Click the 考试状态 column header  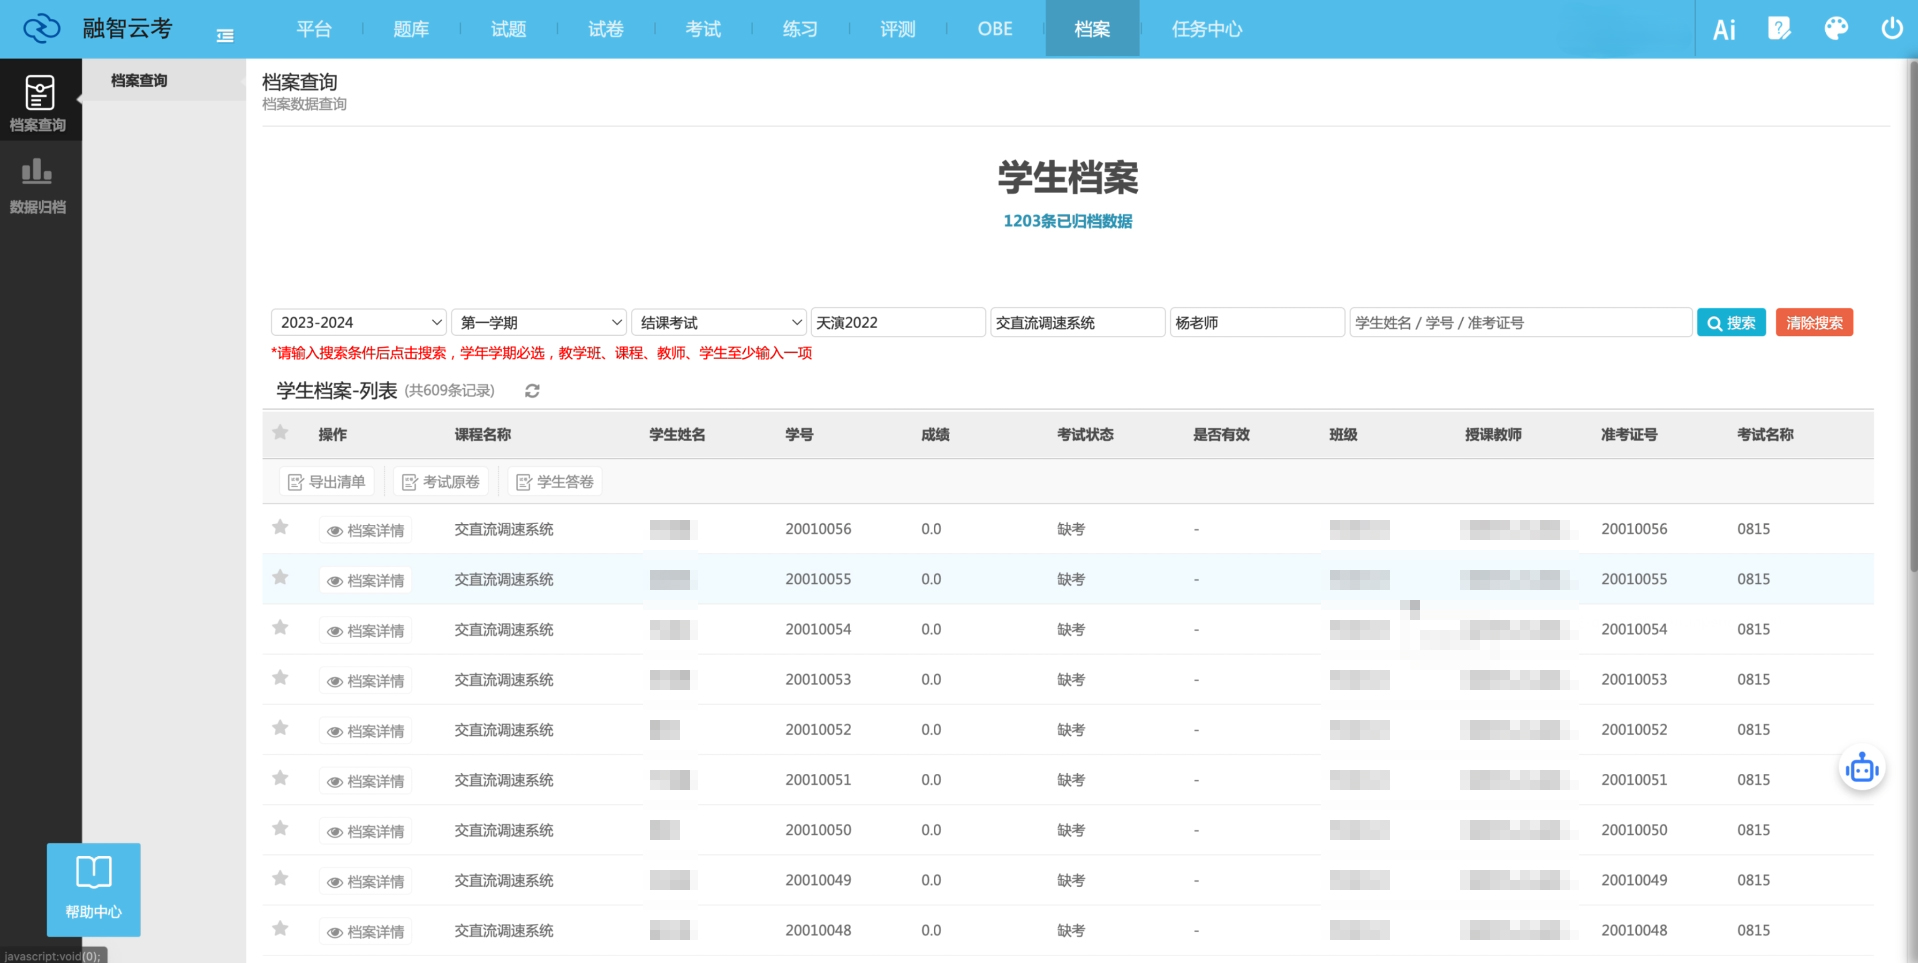(1085, 434)
